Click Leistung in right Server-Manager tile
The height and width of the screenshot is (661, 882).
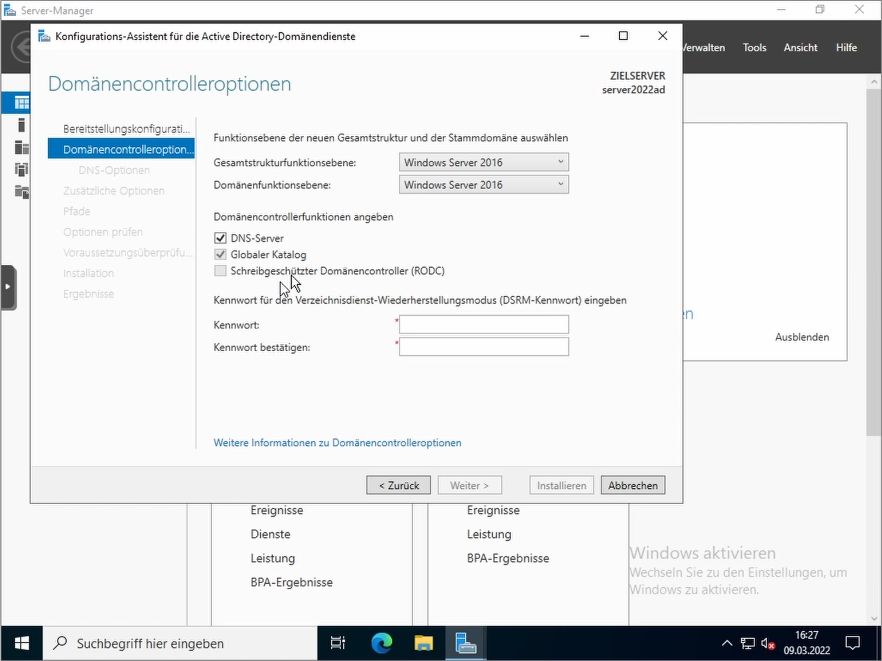tap(489, 534)
